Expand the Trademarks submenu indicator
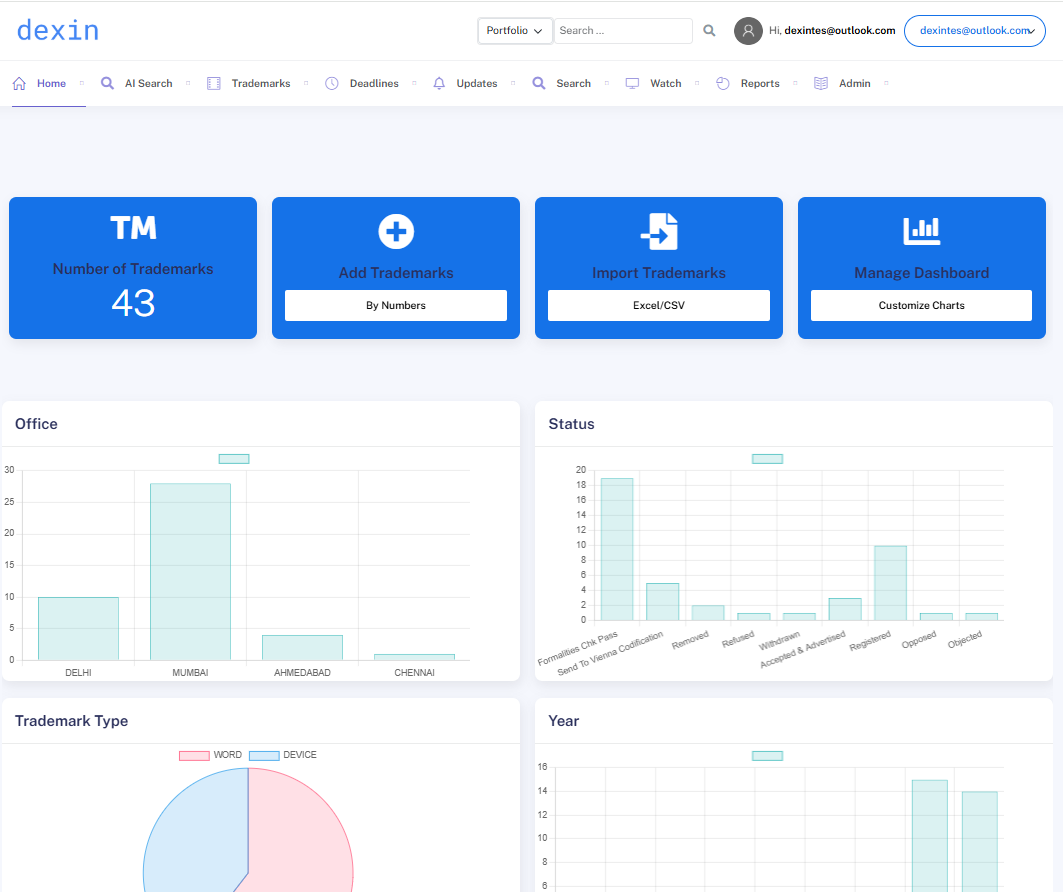This screenshot has height=892, width=1063. (306, 83)
